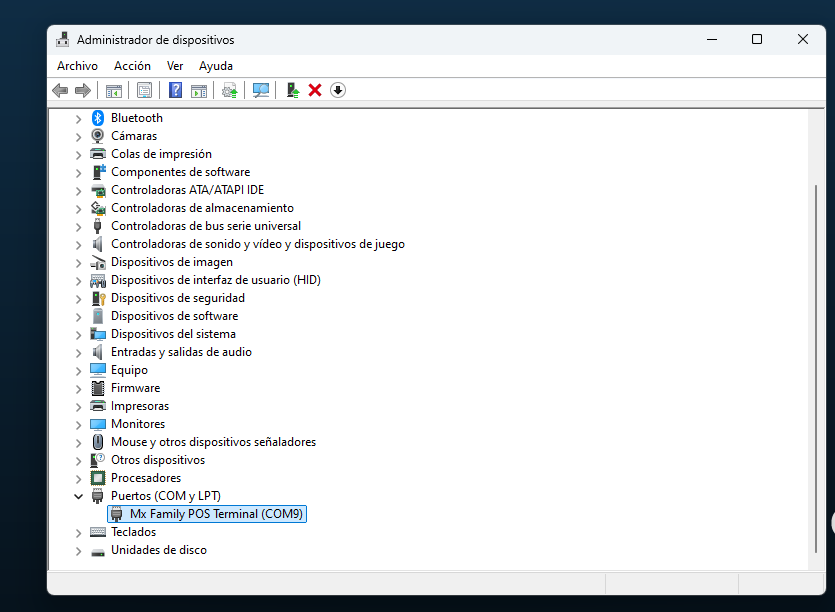The width and height of the screenshot is (835, 612).
Task: Expand the Teclados category
Action: click(x=79, y=532)
